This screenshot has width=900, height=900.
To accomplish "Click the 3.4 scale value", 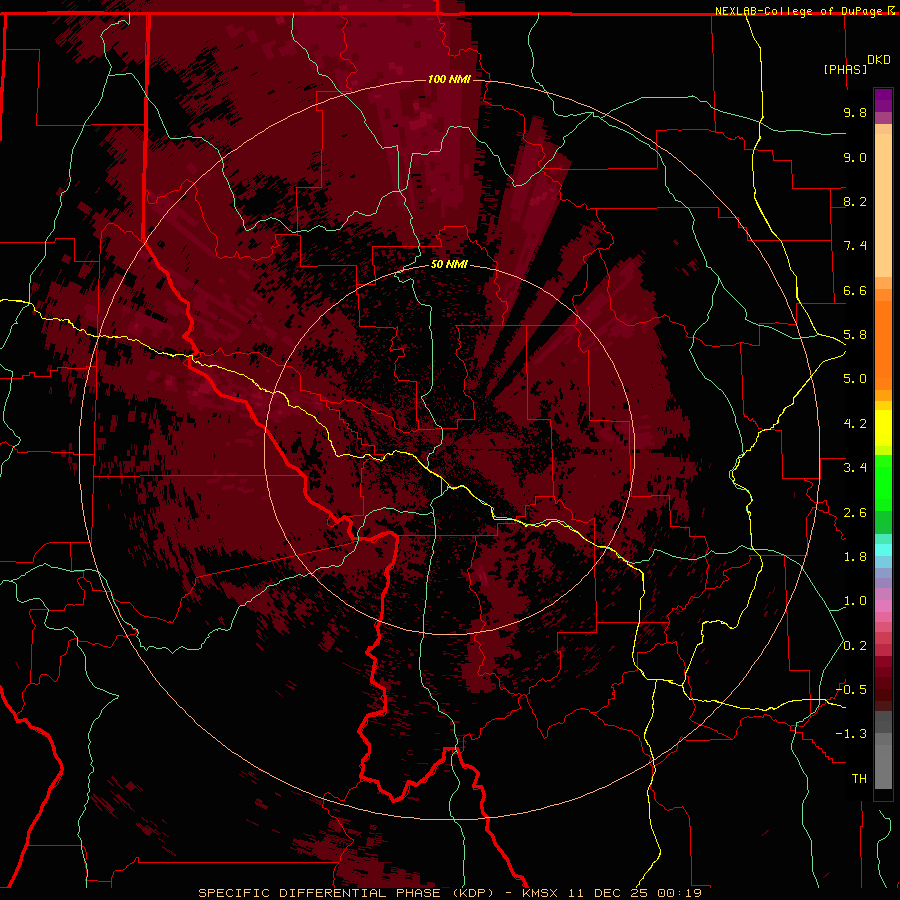I will click(x=855, y=468).
